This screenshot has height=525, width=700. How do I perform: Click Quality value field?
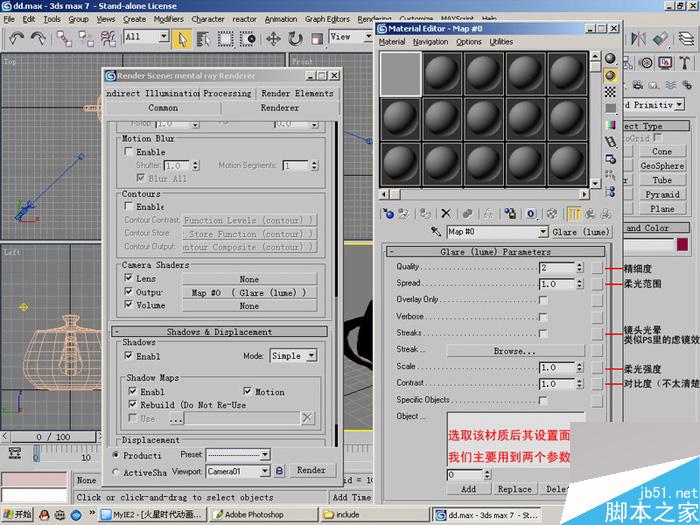[557, 267]
